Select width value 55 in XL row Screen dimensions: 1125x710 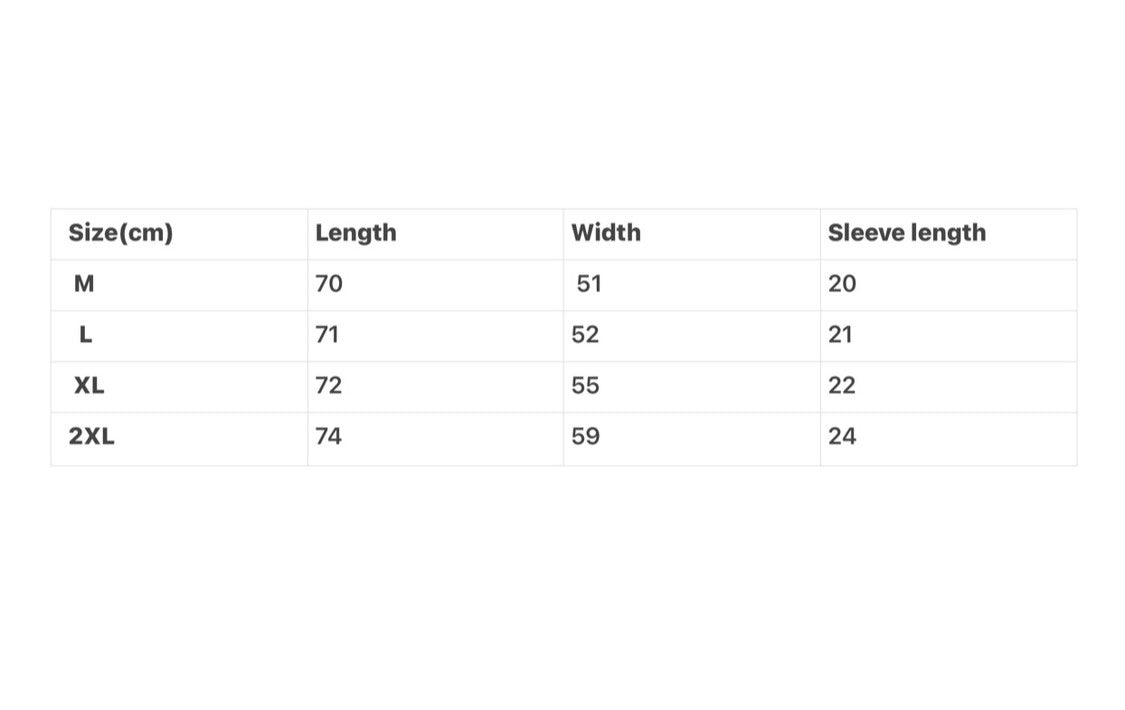coord(585,386)
